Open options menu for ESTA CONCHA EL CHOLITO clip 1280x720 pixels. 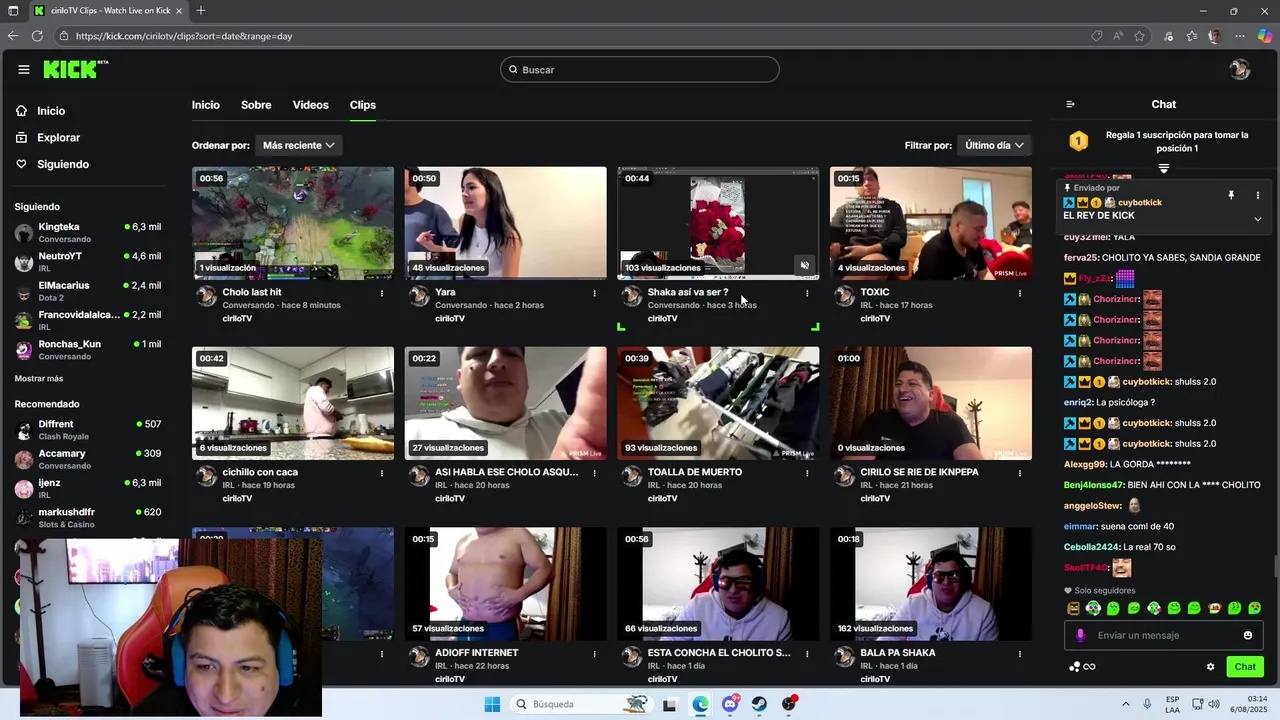pyautogui.click(x=807, y=654)
